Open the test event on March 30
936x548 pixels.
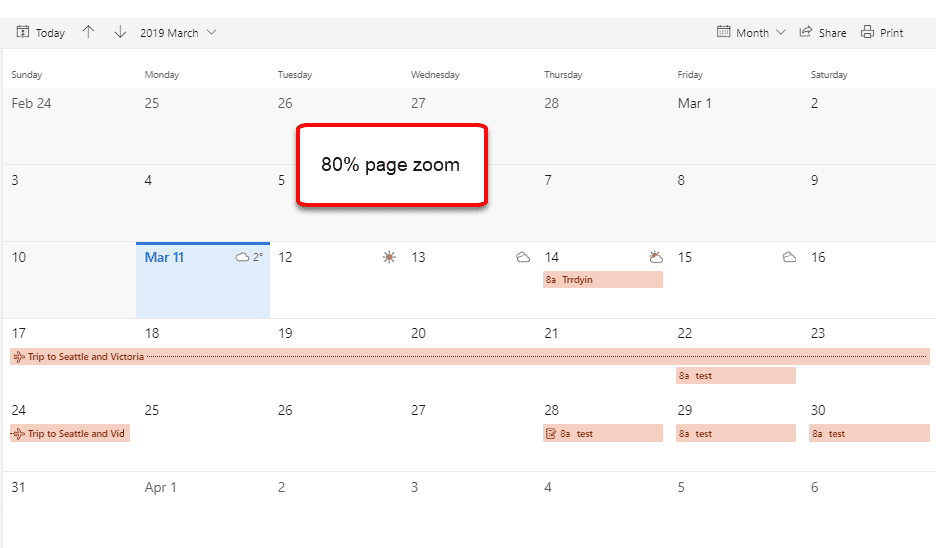(868, 433)
